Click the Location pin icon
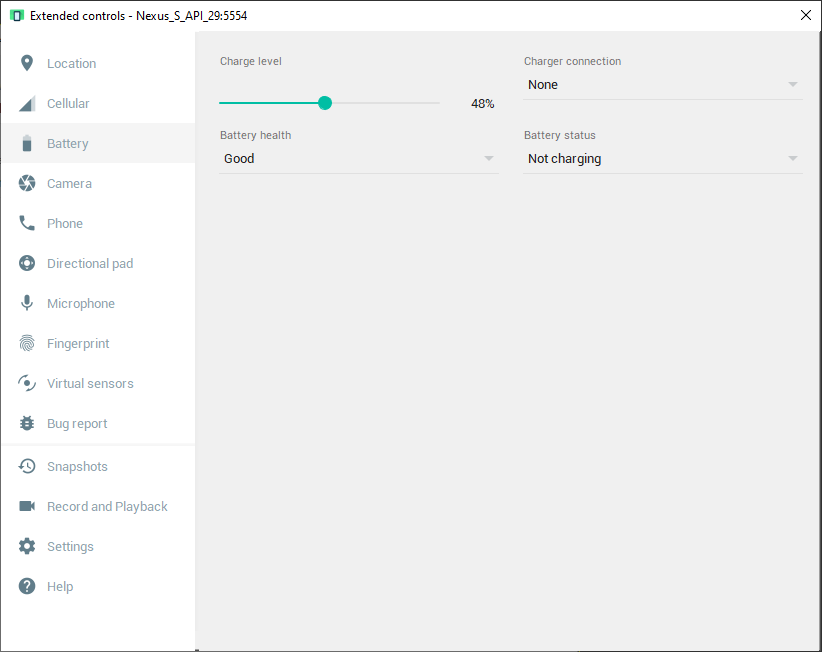Image resolution: width=822 pixels, height=652 pixels. (x=27, y=63)
